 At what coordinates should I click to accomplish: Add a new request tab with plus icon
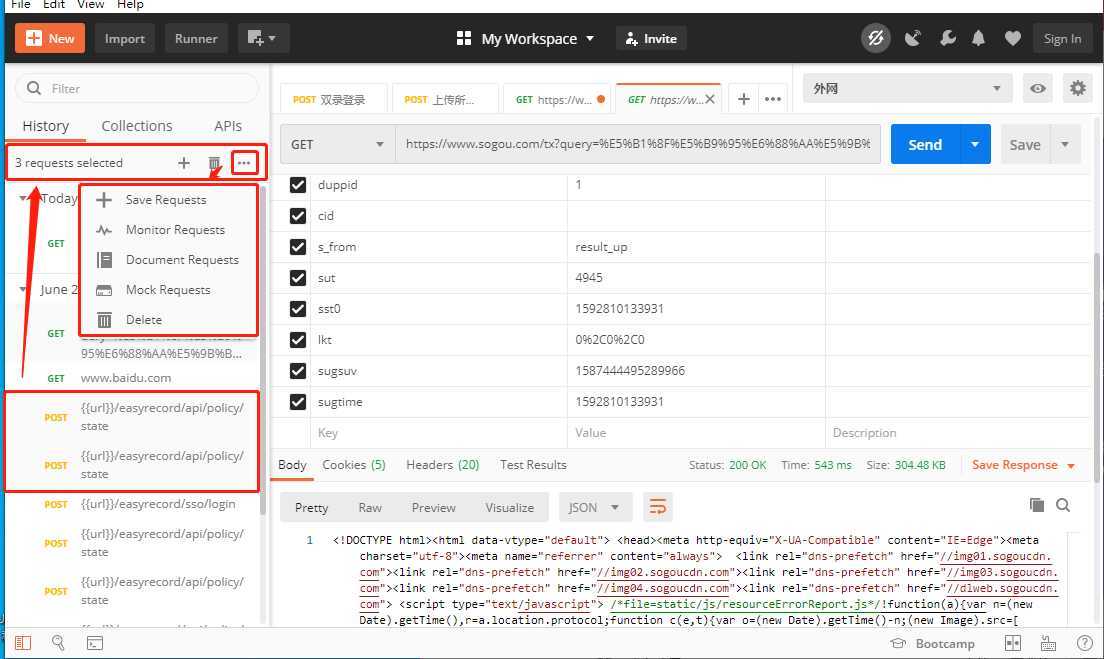(x=744, y=99)
